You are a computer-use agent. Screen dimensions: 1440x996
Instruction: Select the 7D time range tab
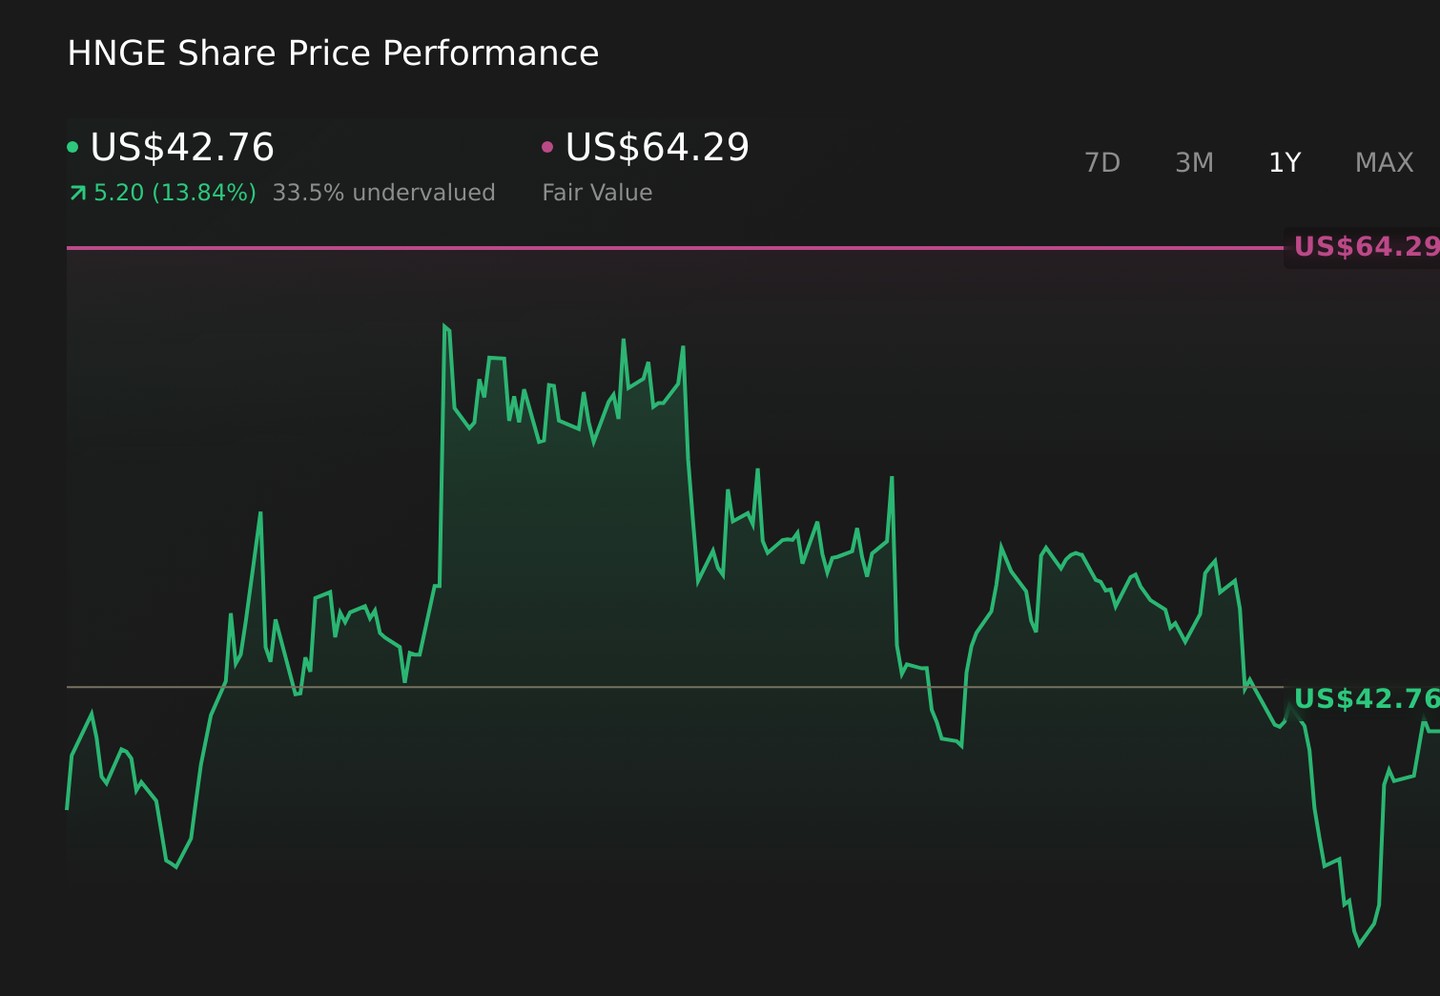(1102, 162)
